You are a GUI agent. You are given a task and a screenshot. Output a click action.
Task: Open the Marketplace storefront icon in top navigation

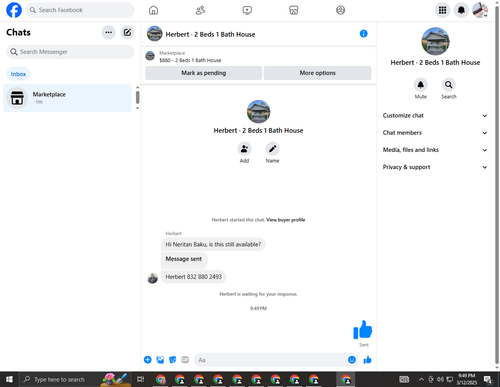pos(294,10)
